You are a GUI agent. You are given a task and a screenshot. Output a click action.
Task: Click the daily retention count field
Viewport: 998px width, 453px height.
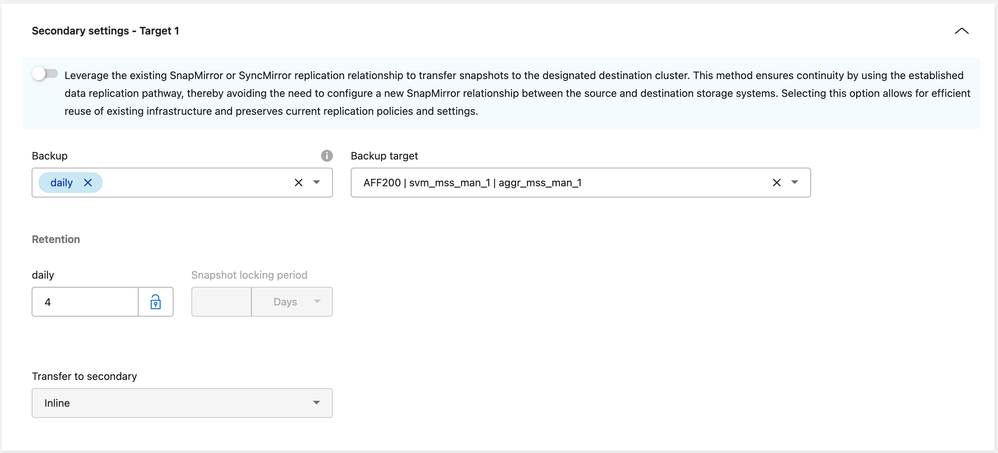85,302
